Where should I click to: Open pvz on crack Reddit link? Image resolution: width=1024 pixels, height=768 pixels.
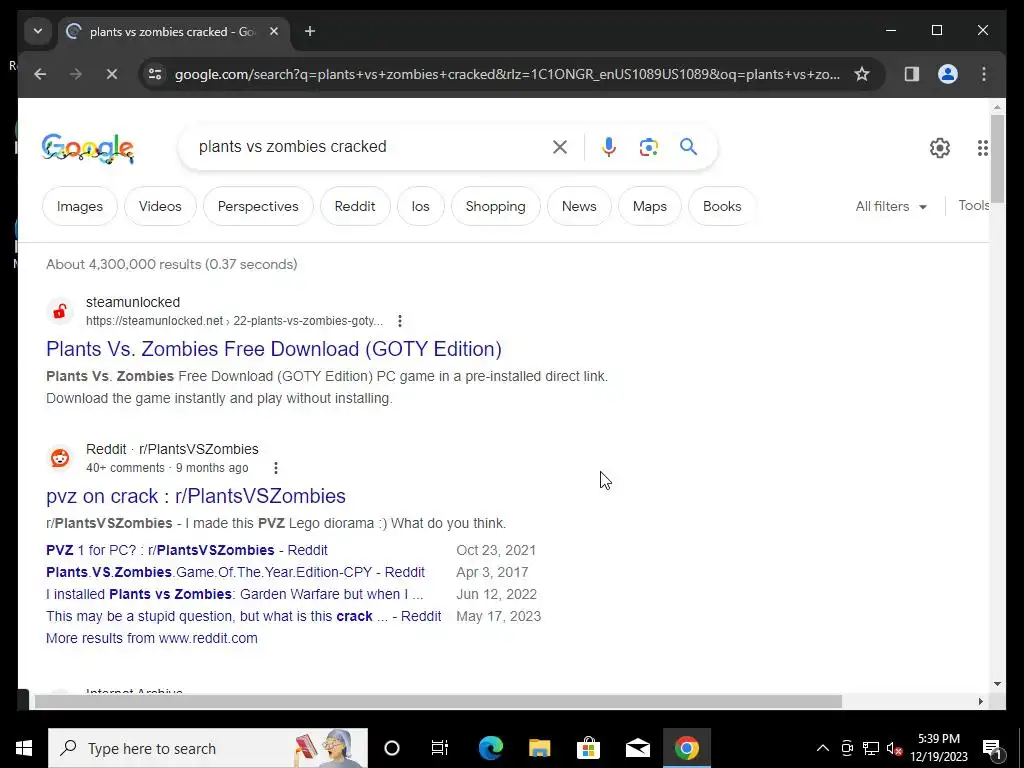pyautogui.click(x=195, y=496)
